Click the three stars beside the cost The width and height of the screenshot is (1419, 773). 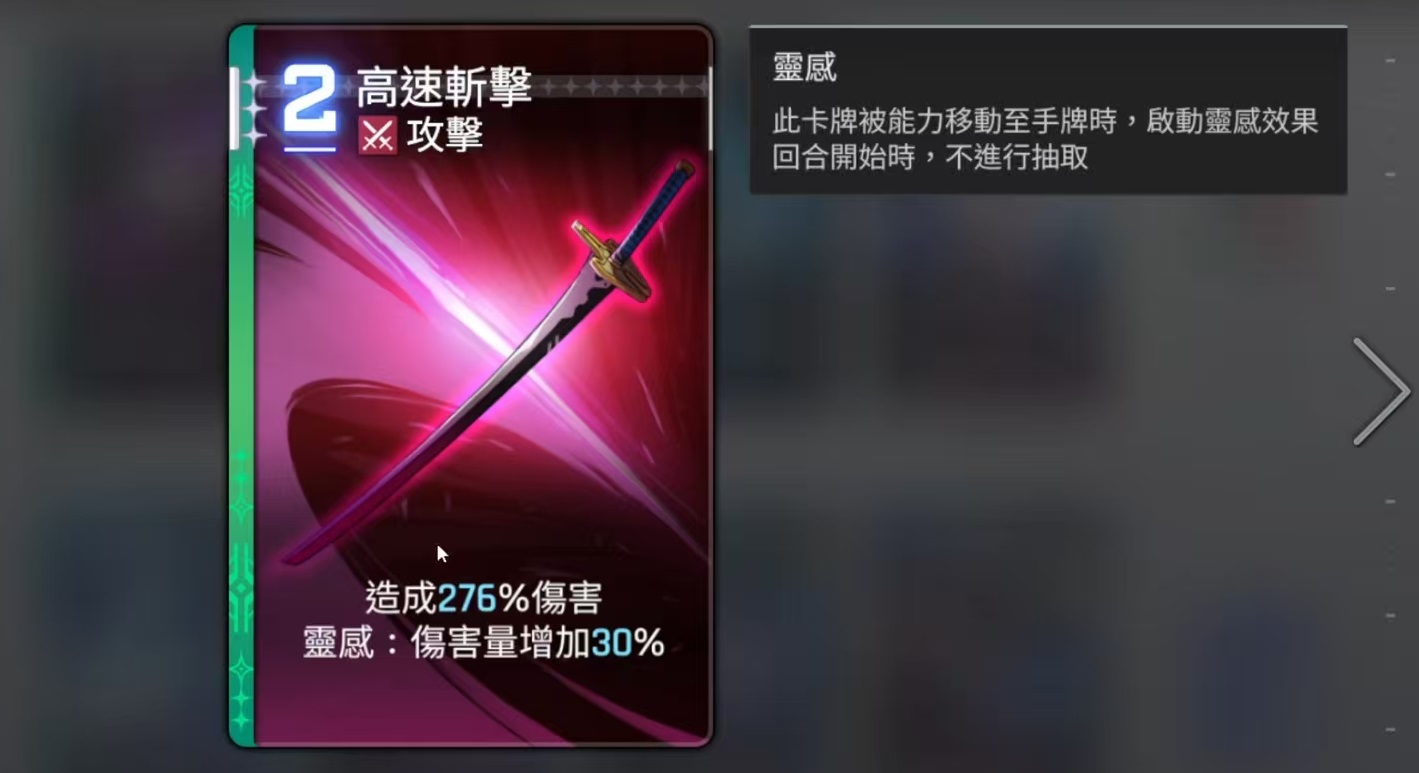(x=256, y=108)
